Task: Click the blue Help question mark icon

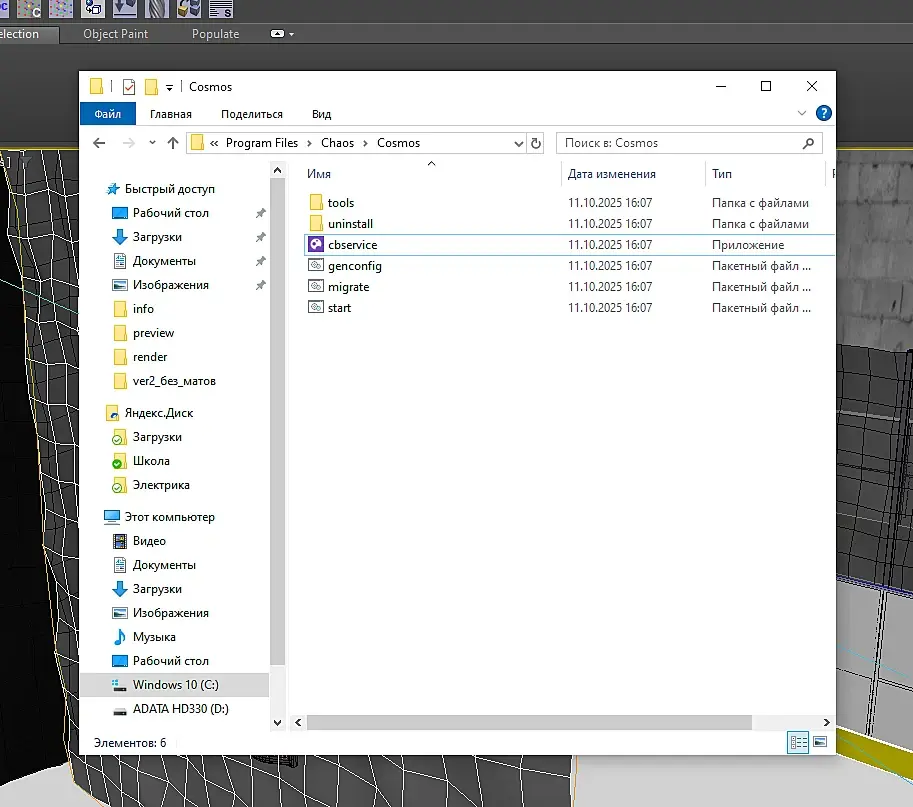Action: (x=823, y=114)
